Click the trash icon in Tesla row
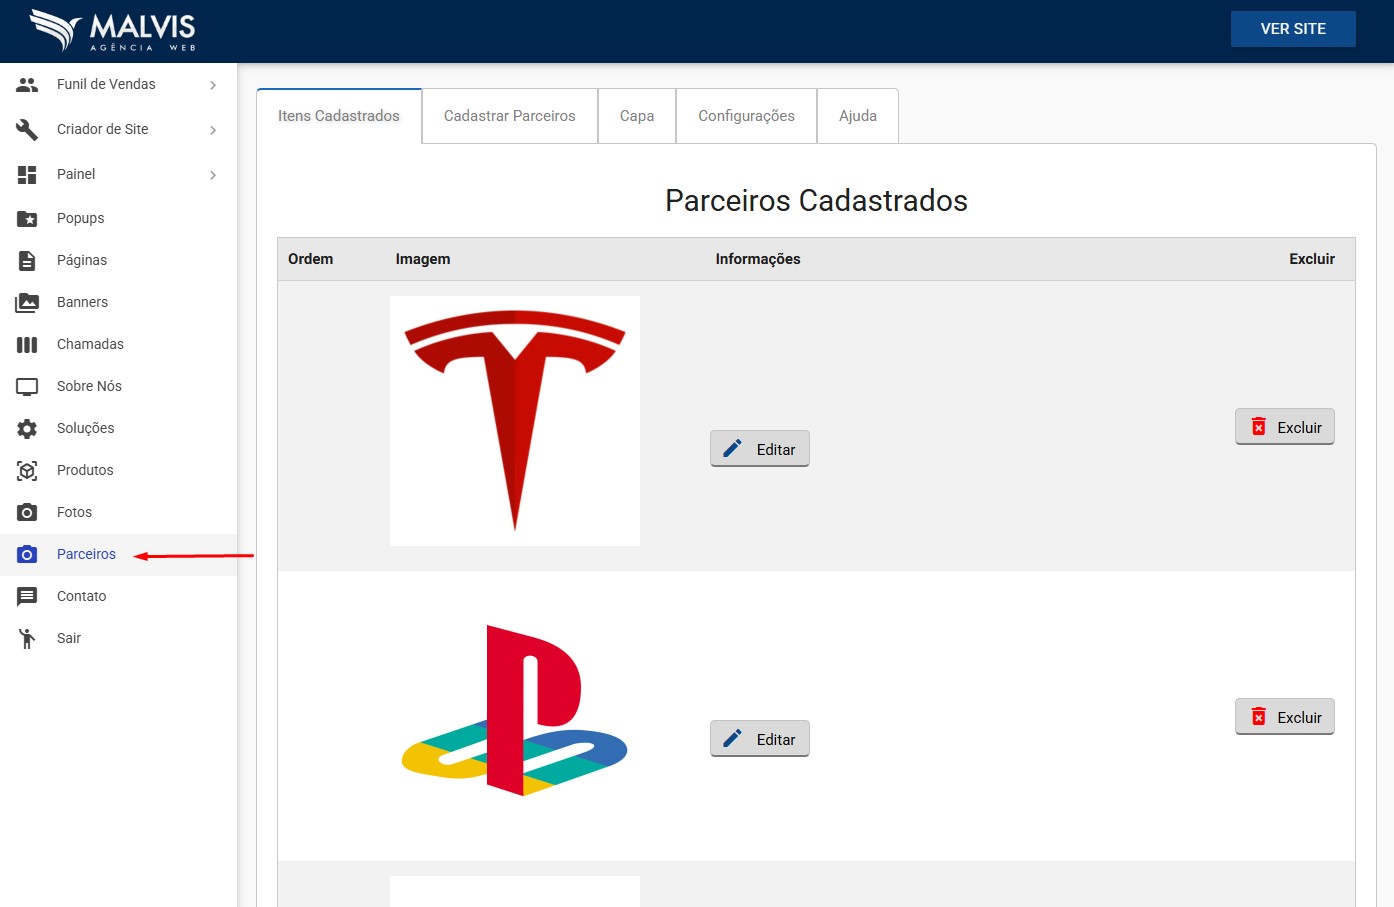Viewport: 1394px width, 907px height. [x=1259, y=427]
